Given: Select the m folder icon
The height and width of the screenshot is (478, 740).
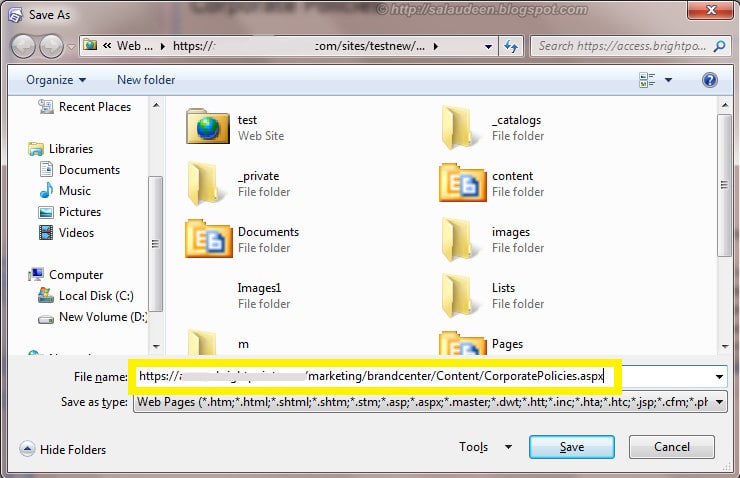Looking at the screenshot, I should pos(202,342).
